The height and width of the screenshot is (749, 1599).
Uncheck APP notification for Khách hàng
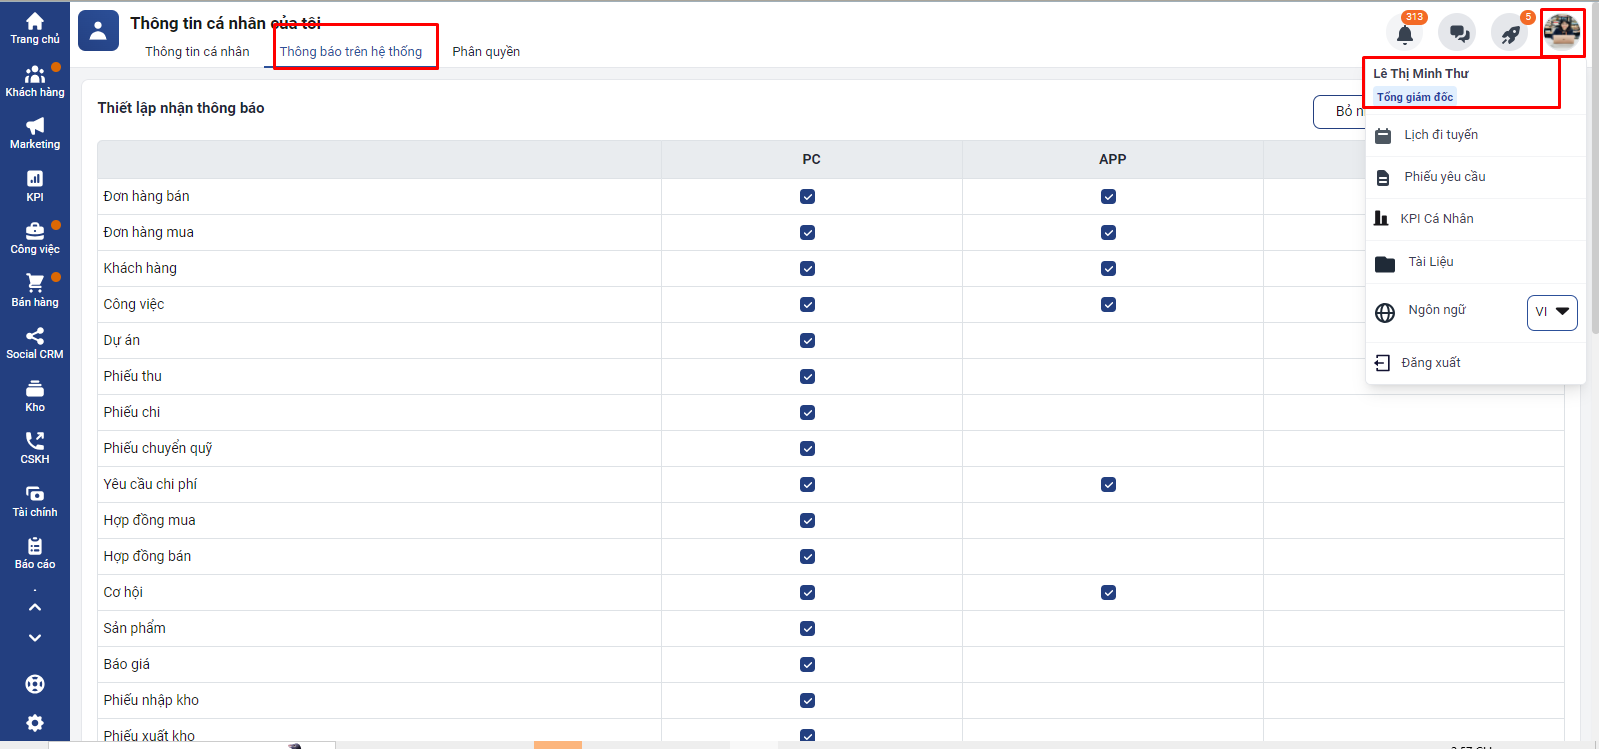(x=1108, y=269)
